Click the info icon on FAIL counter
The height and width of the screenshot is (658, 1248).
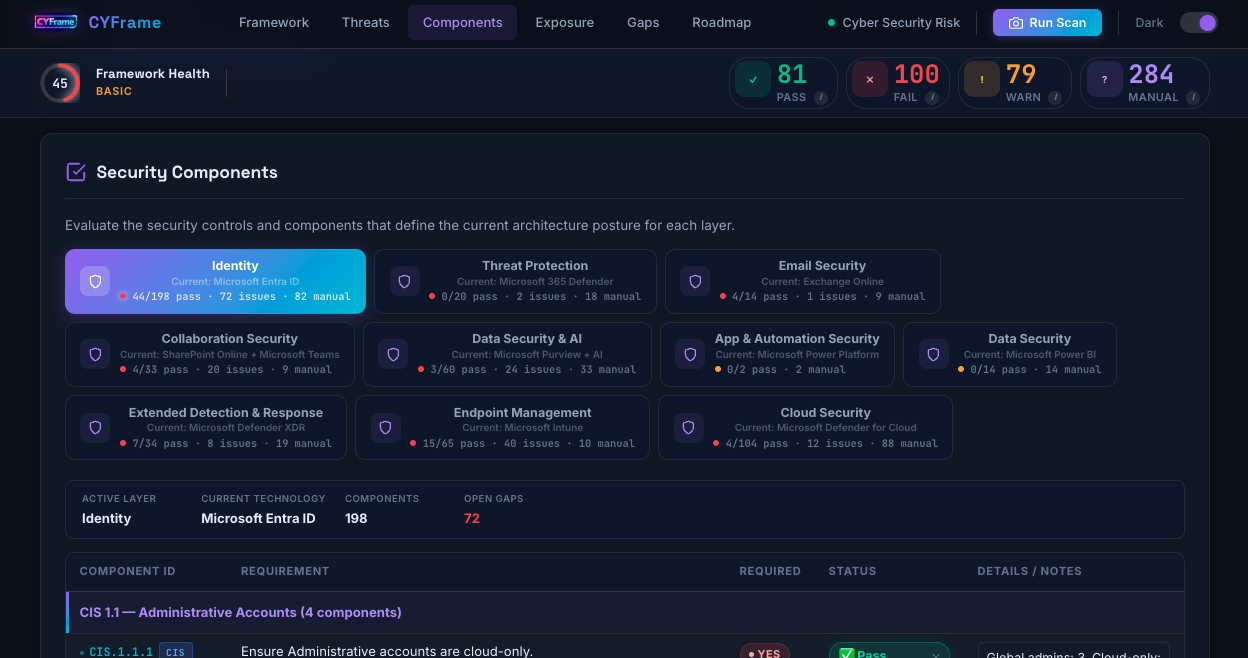point(932,97)
